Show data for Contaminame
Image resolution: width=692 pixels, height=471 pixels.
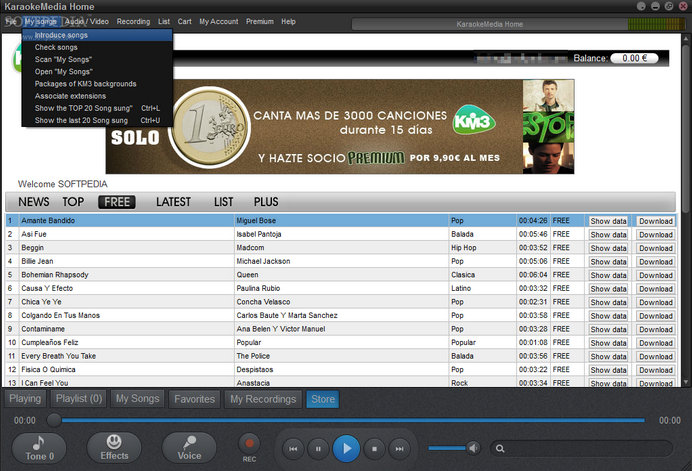click(608, 330)
